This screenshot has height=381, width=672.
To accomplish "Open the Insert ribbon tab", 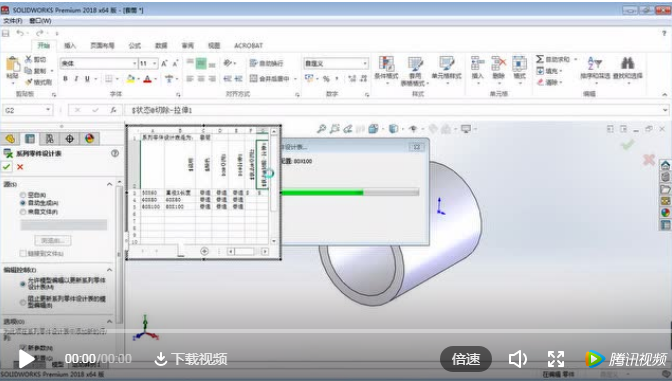I will [x=70, y=45].
